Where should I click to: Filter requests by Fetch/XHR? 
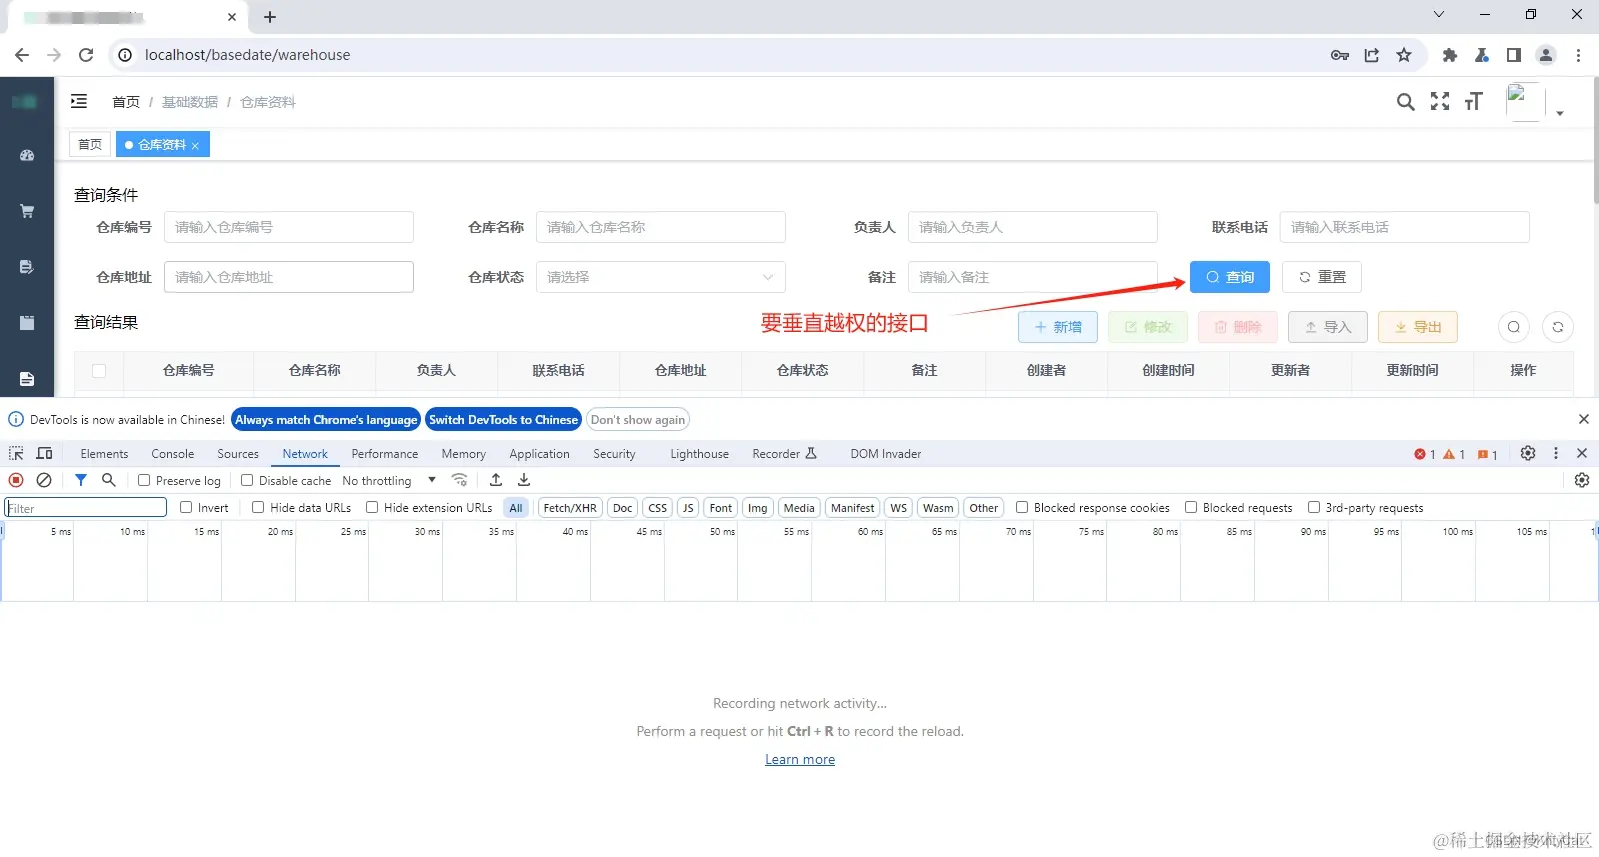[x=570, y=507]
